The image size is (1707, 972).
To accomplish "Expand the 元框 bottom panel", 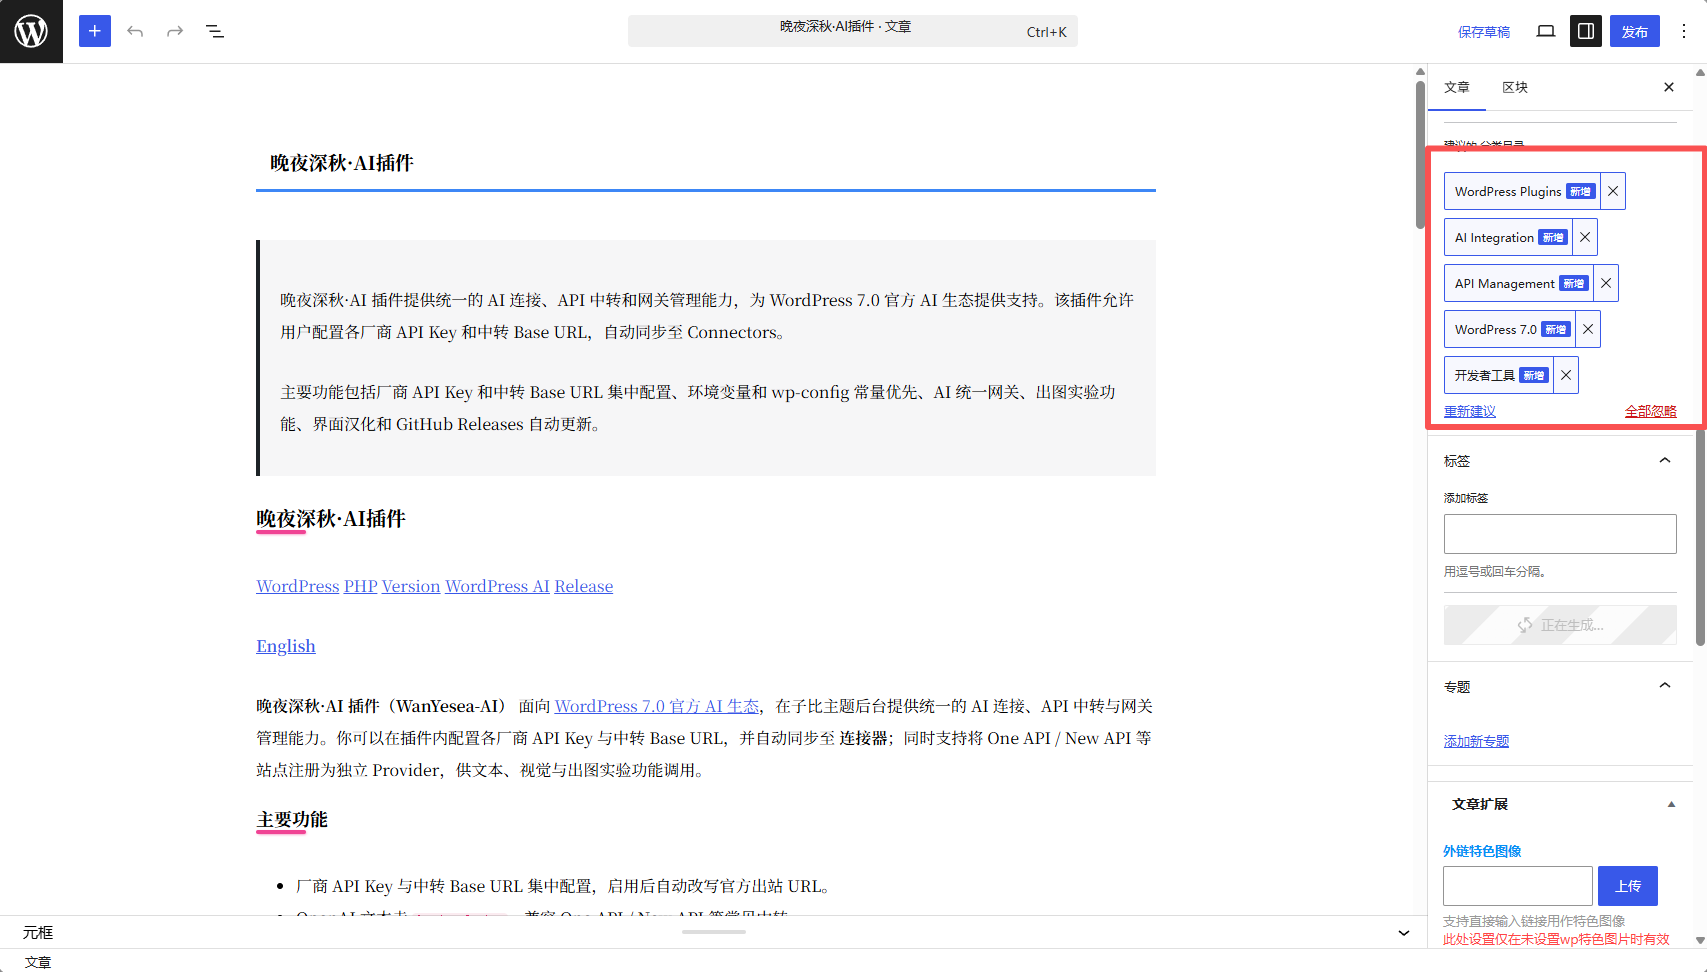I will click(1404, 933).
